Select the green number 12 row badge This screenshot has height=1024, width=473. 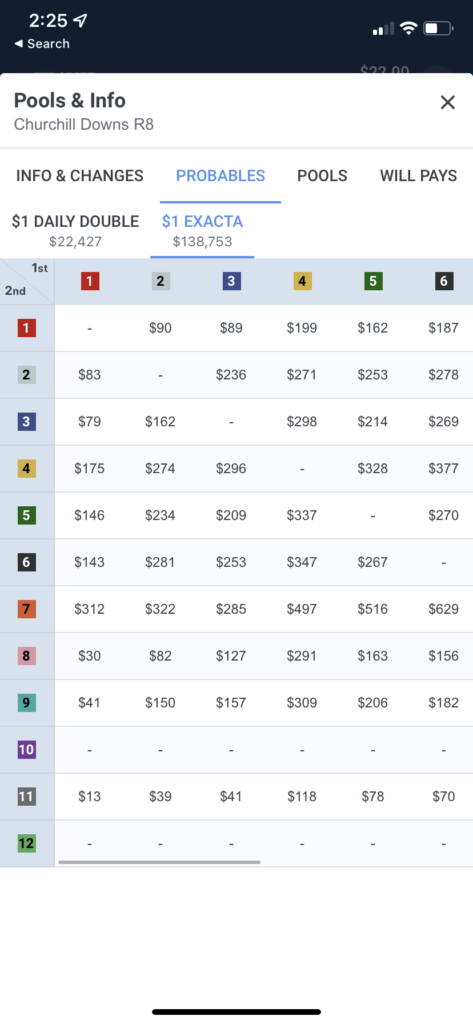(x=26, y=844)
